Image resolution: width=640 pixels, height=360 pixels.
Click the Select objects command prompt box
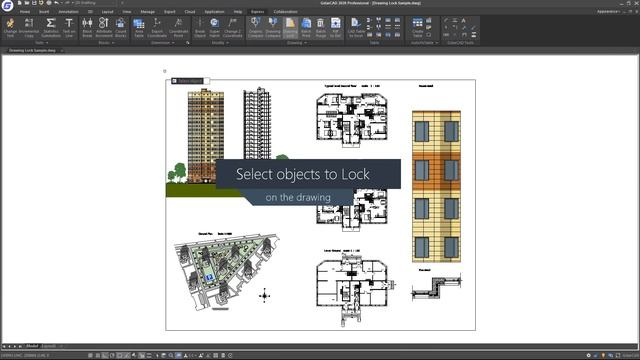(190, 81)
